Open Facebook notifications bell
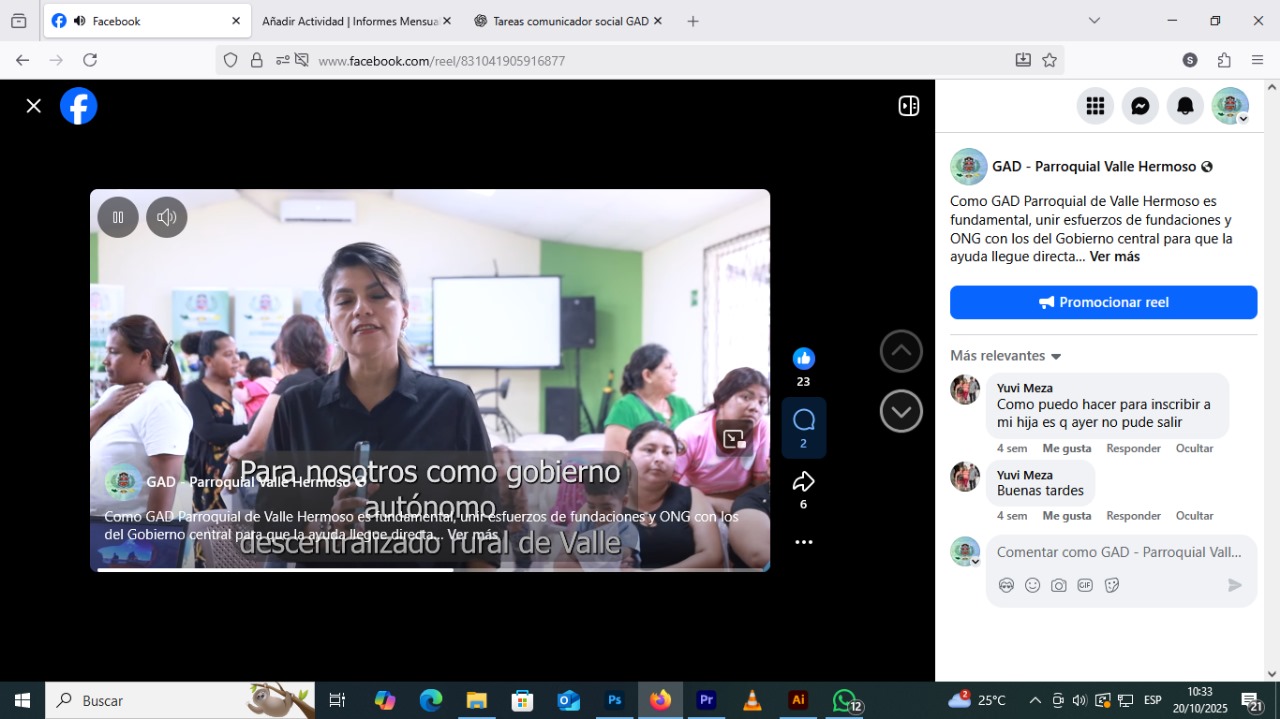The height and width of the screenshot is (719, 1280). point(1185,106)
